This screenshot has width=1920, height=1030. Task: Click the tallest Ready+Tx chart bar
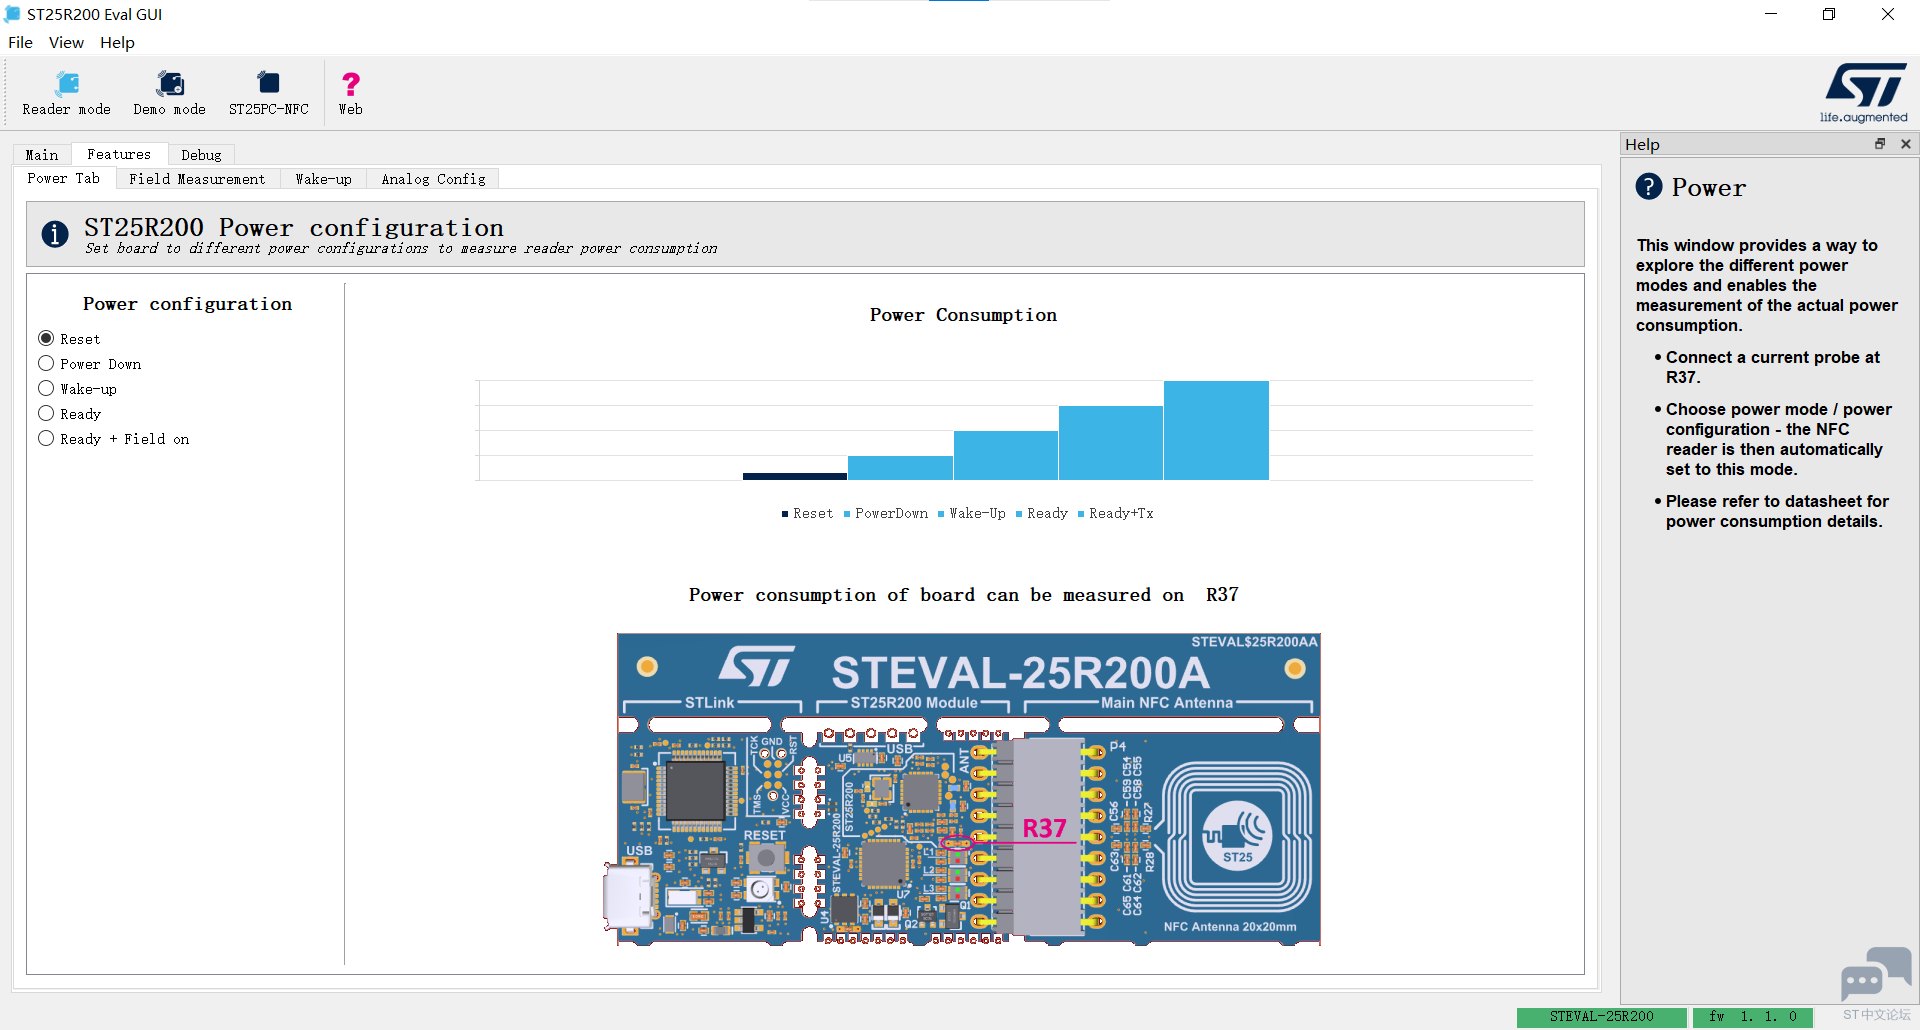1216,430
